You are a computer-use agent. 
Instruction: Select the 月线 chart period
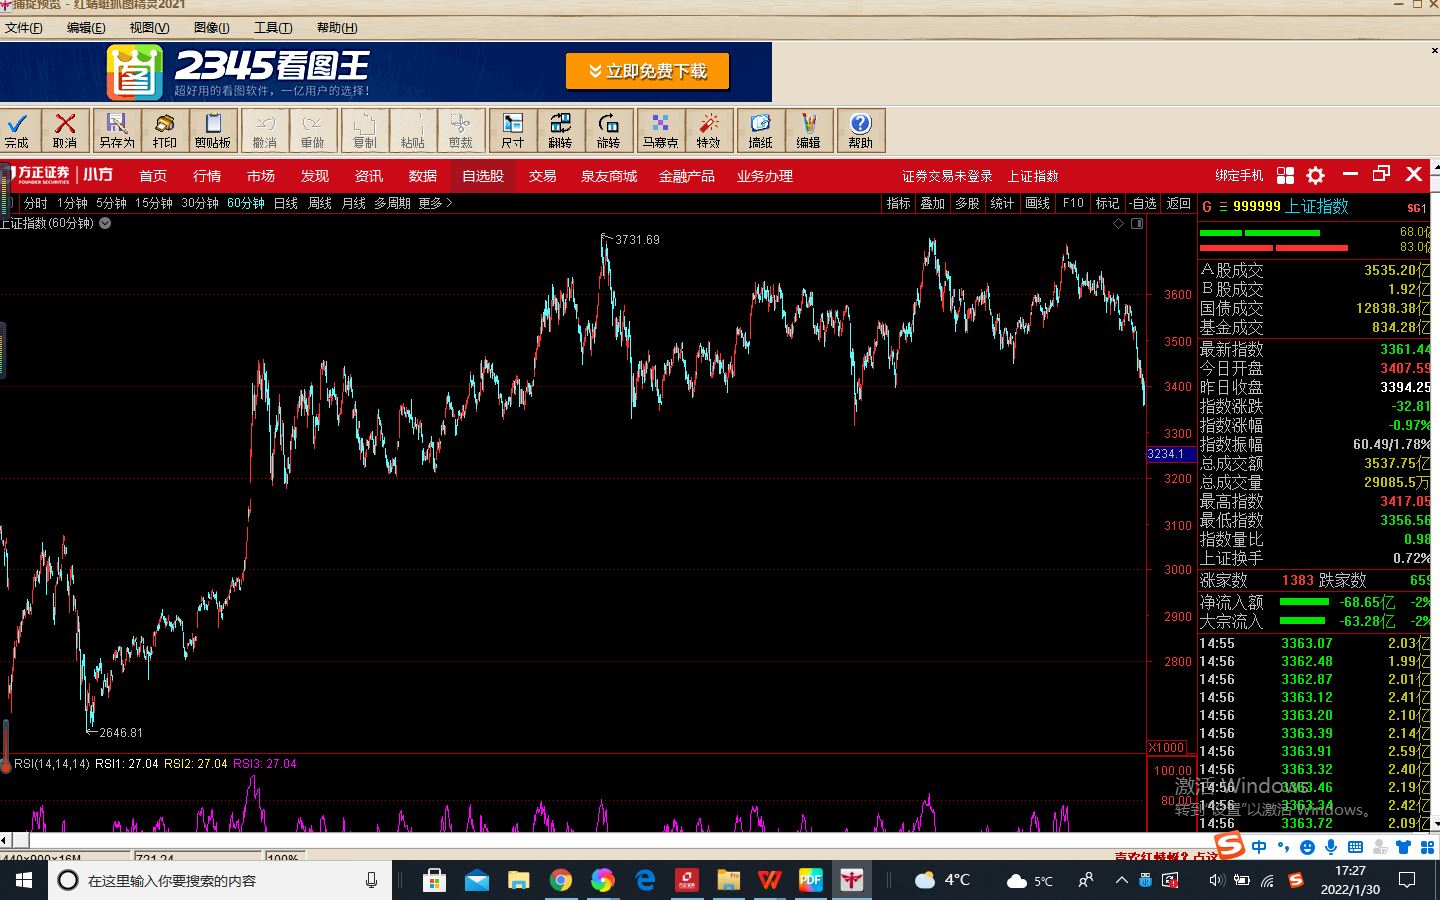point(354,203)
